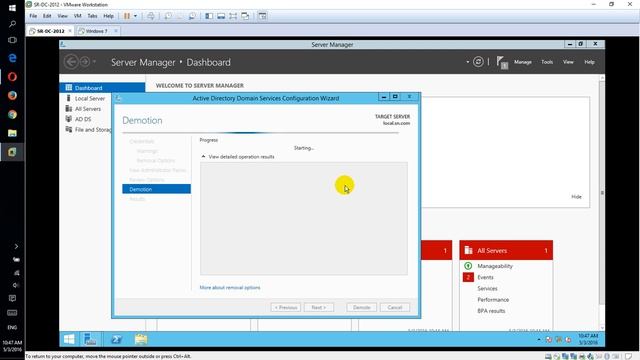Open Performance in All Servers tile
Image resolution: width=640 pixels, height=360 pixels.
click(x=493, y=300)
